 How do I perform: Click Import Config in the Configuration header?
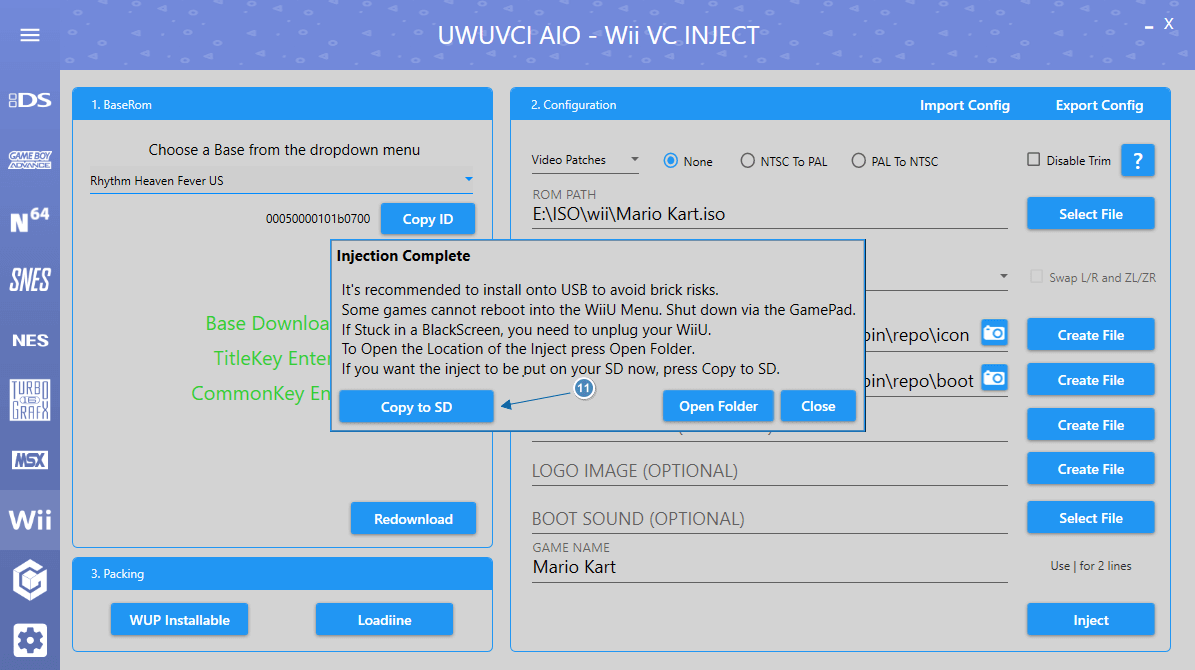click(x=965, y=105)
